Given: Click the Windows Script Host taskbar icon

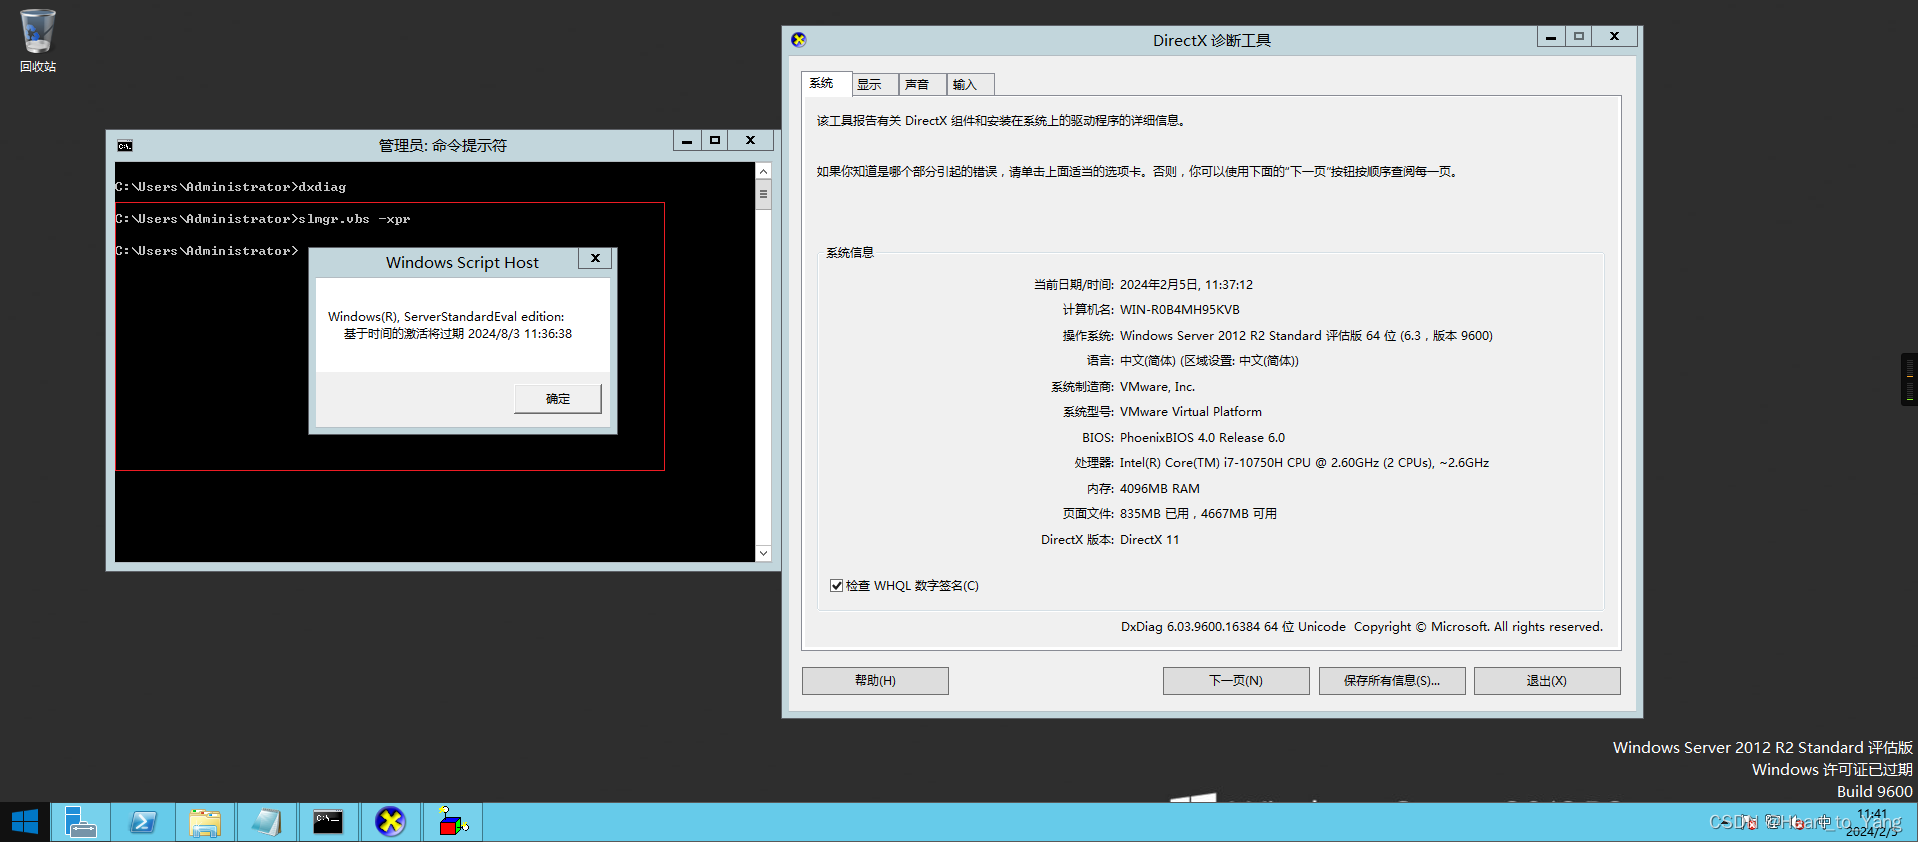Looking at the screenshot, I should coord(453,822).
